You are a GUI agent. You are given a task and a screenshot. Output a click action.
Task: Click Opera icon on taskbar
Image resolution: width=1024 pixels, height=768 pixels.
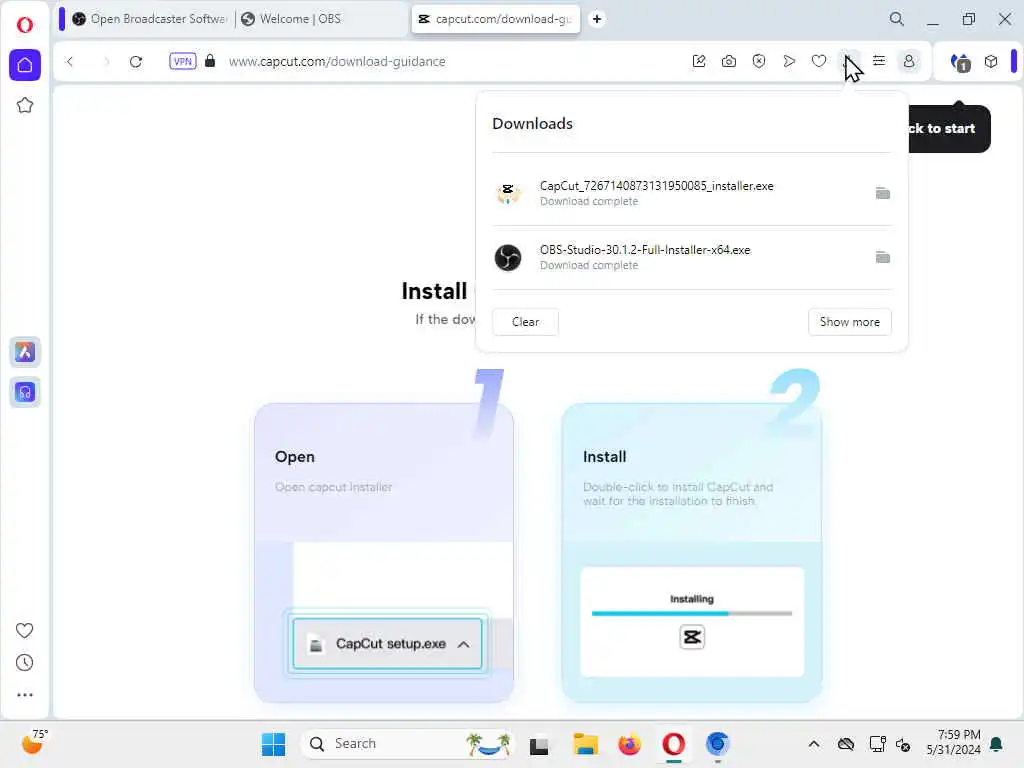[x=673, y=744]
